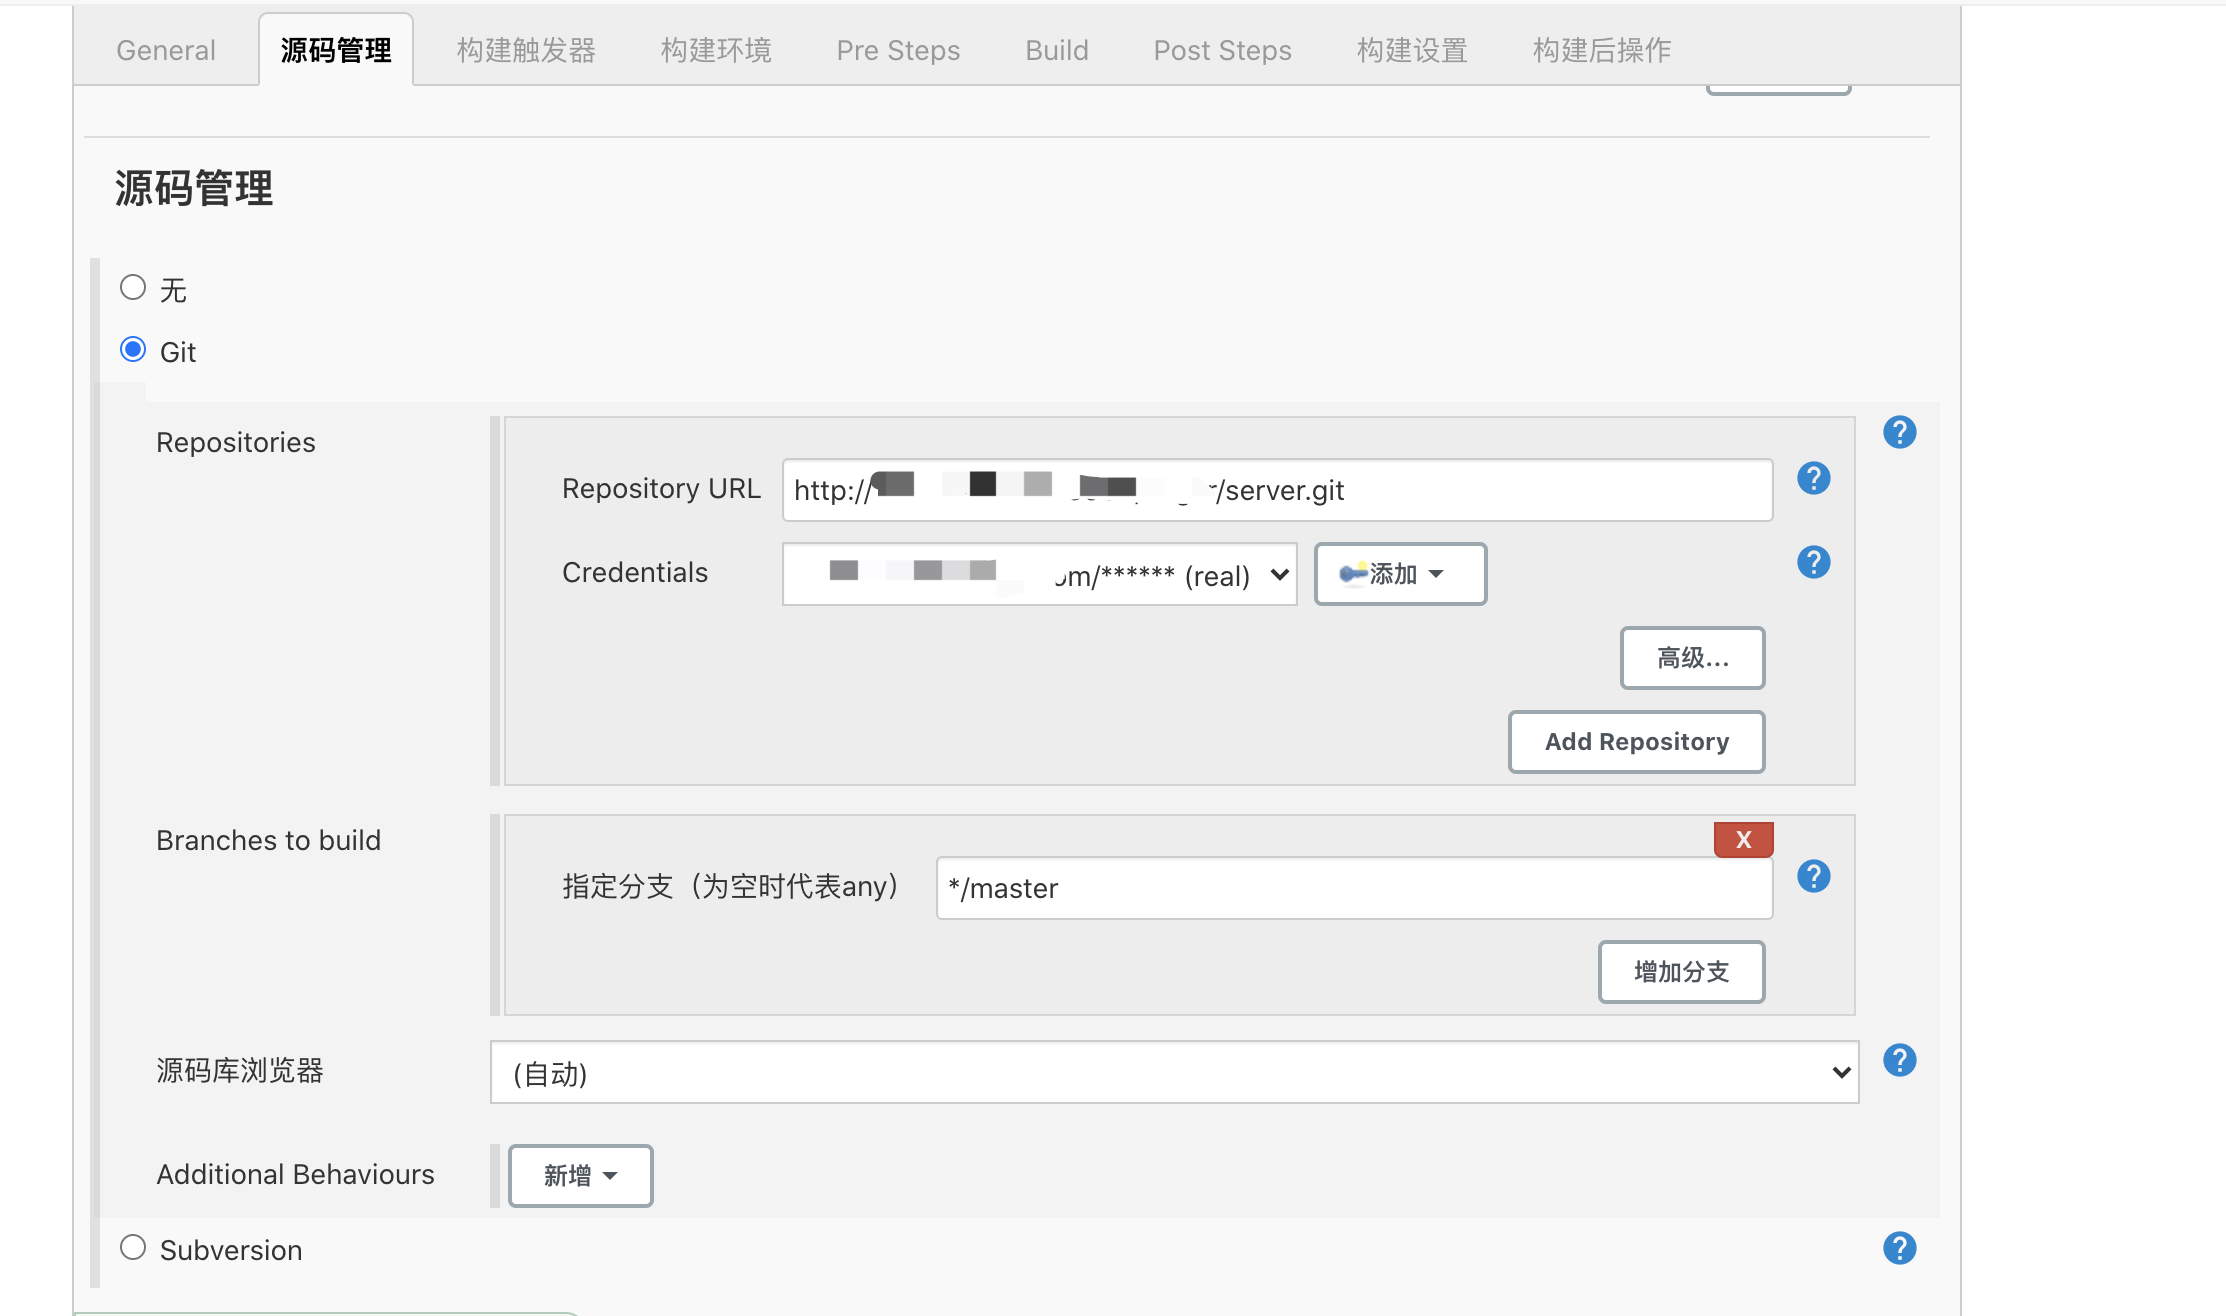Focus the */master branch input field

(x=1353, y=888)
